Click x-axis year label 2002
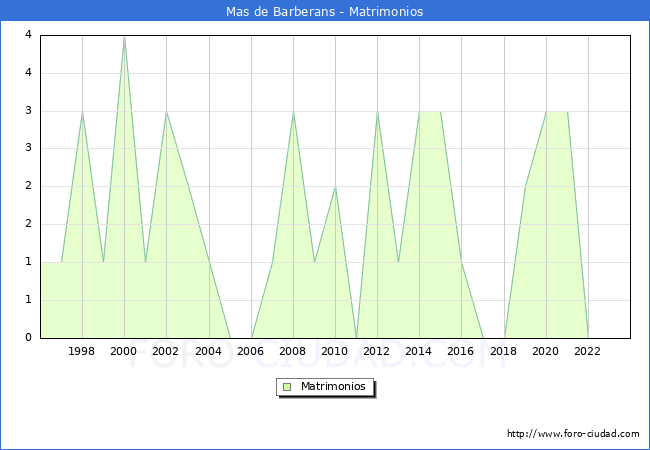650x450 pixels. point(165,351)
